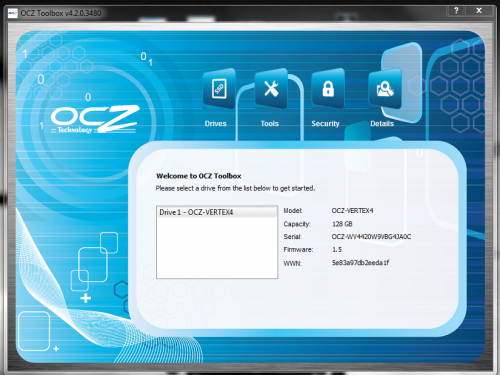This screenshot has width=500, height=375.
Task: Select Drive 1 - OCZ-VERTEX4 in the list
Action: coord(217,212)
